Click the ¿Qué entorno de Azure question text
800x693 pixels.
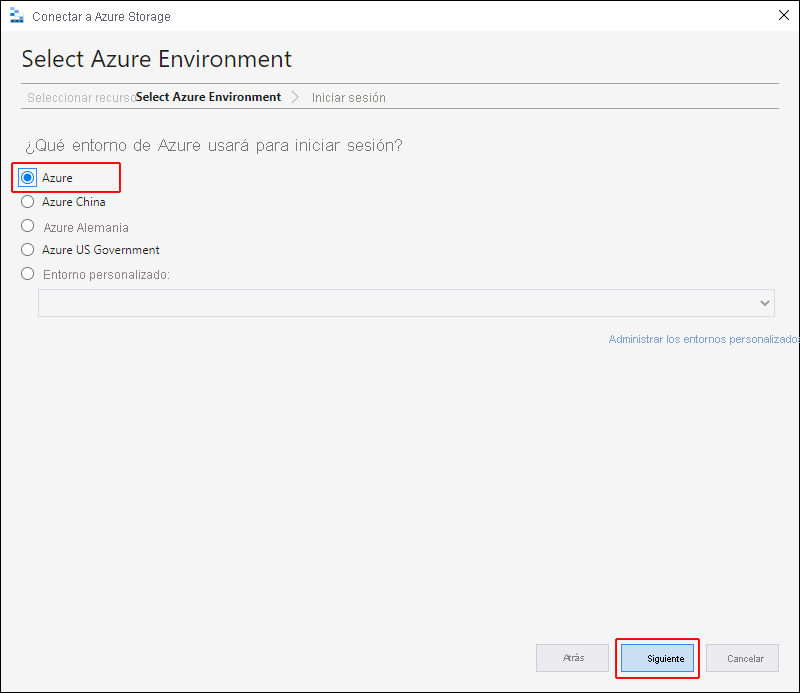click(x=213, y=146)
